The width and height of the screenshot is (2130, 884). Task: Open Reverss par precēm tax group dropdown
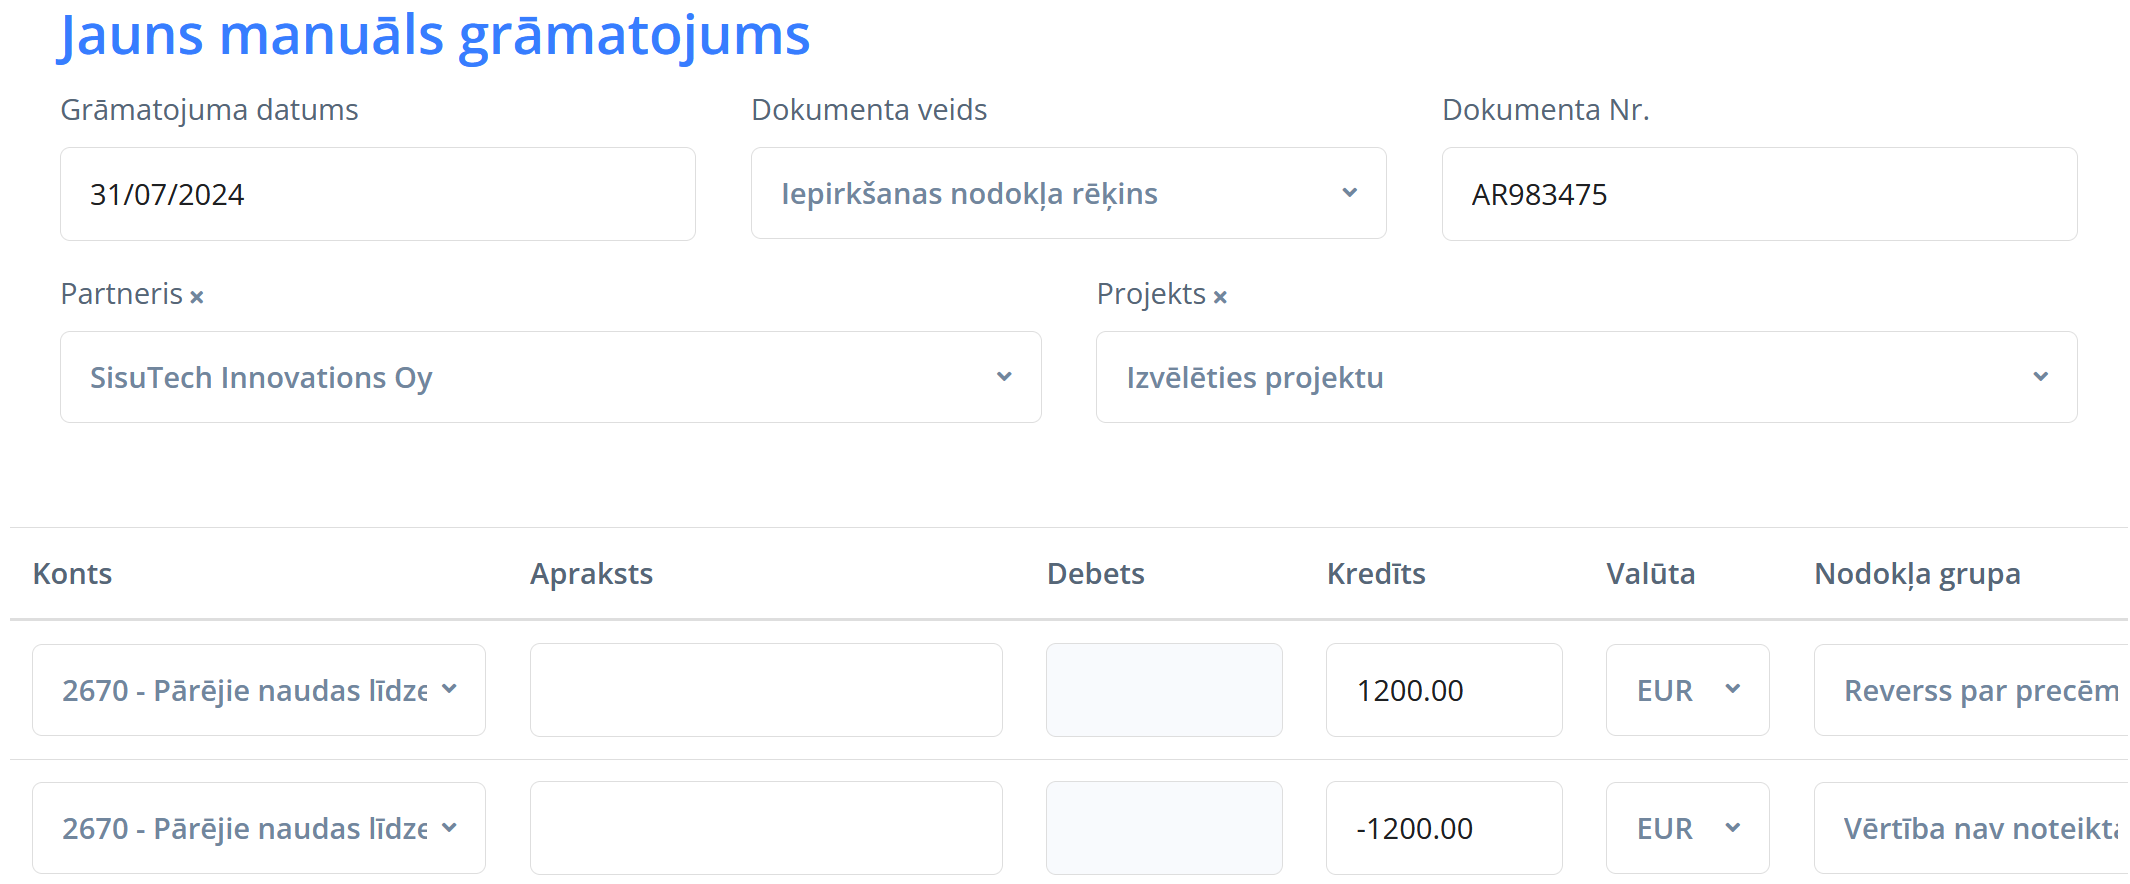(x=1970, y=690)
